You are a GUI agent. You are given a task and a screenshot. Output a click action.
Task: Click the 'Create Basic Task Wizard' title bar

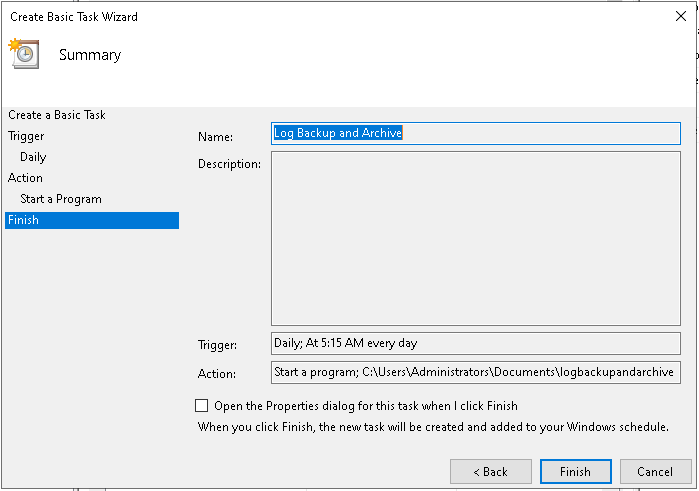[300, 16]
